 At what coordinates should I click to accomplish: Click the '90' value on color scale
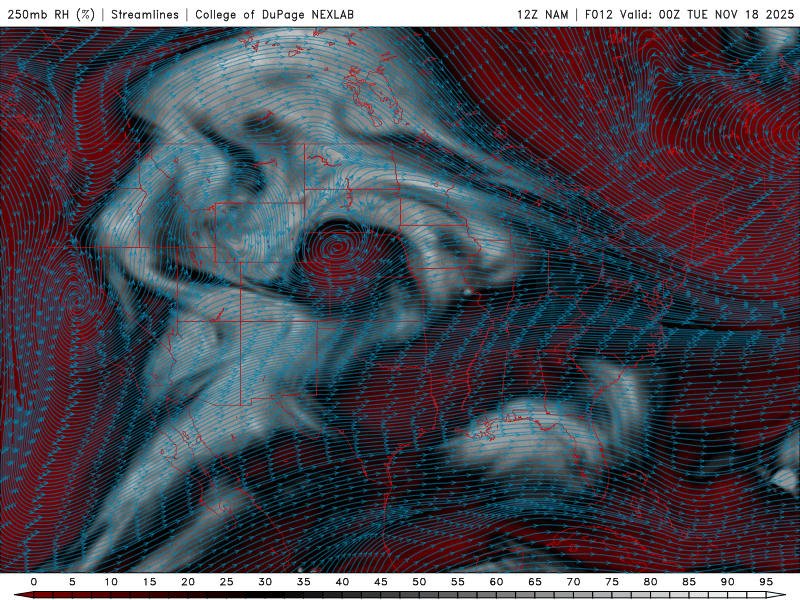point(727,582)
